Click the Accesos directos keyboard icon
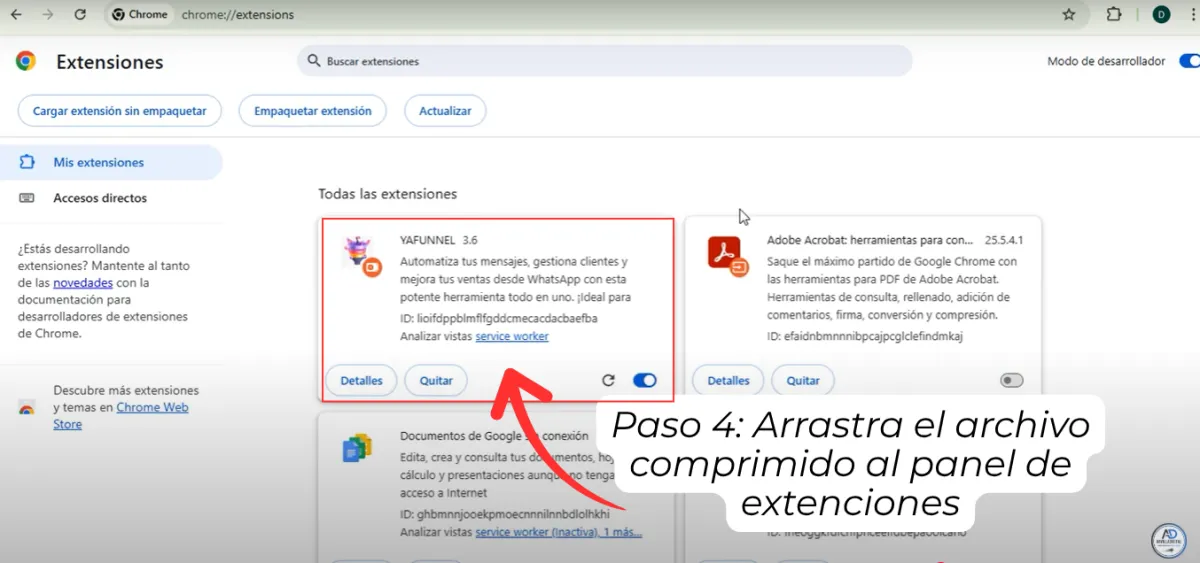1200x563 pixels. pyautogui.click(x=27, y=198)
